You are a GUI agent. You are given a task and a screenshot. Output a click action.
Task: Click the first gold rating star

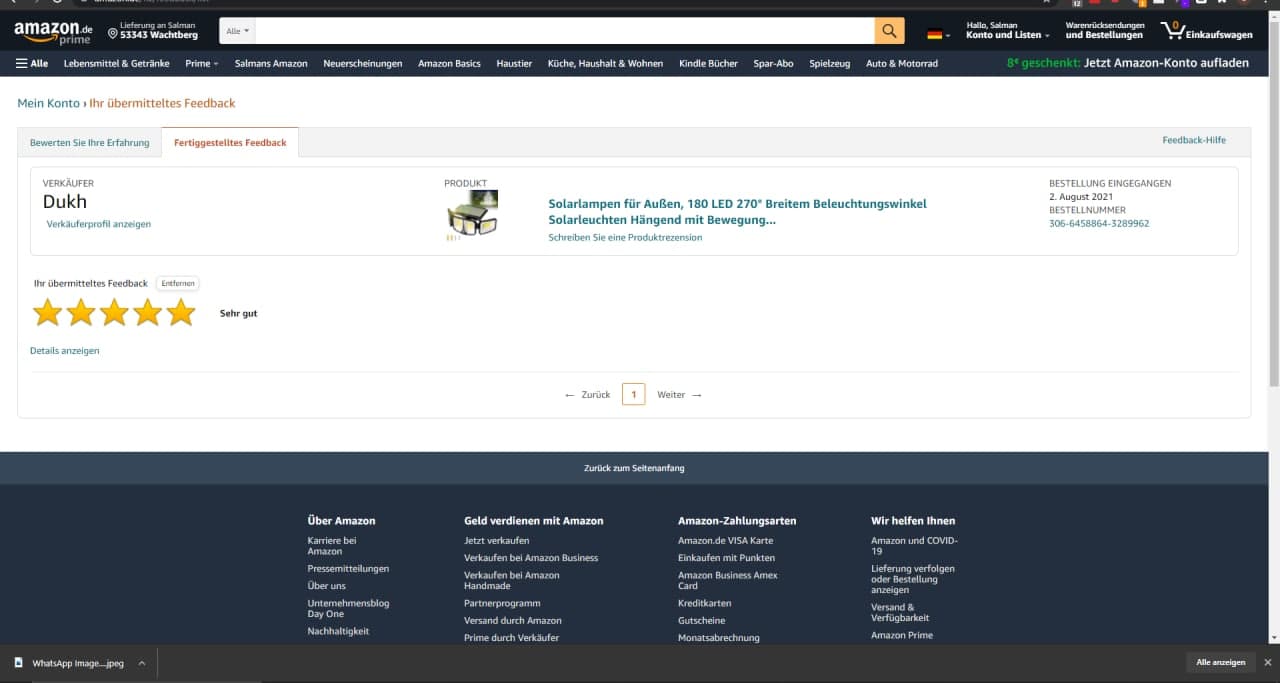tap(47, 313)
